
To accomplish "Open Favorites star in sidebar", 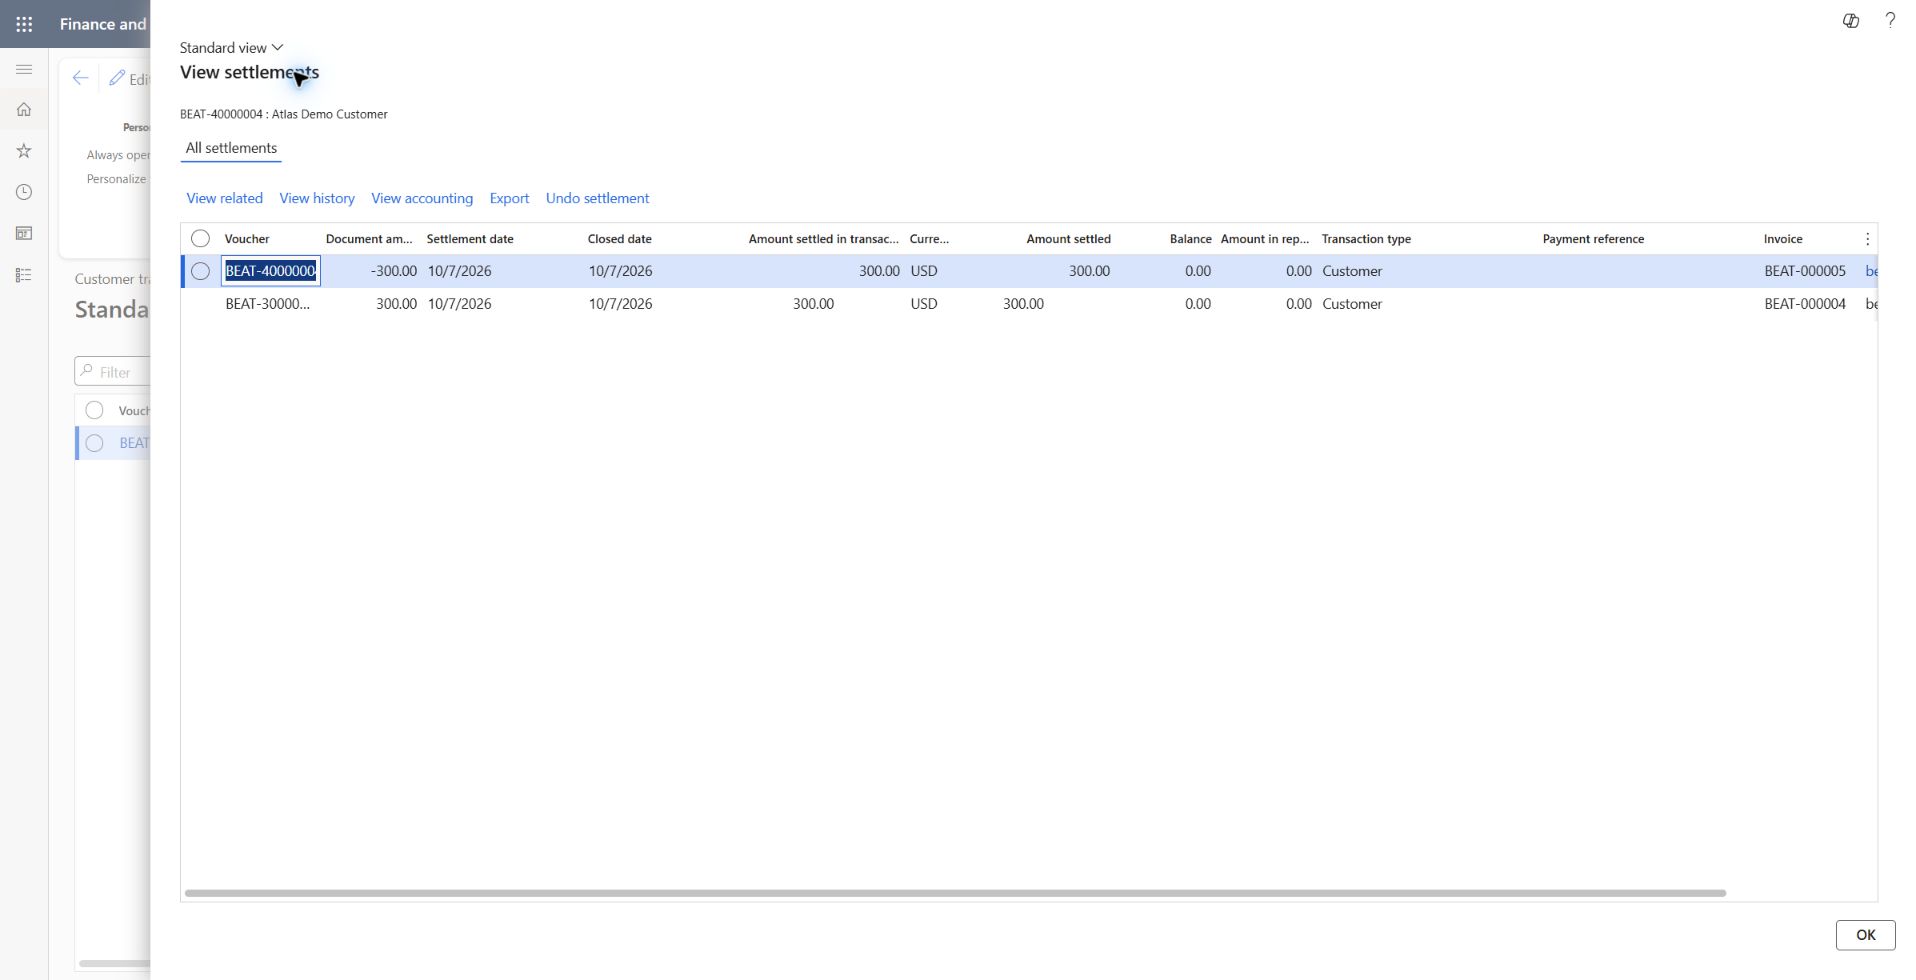I will [x=24, y=151].
